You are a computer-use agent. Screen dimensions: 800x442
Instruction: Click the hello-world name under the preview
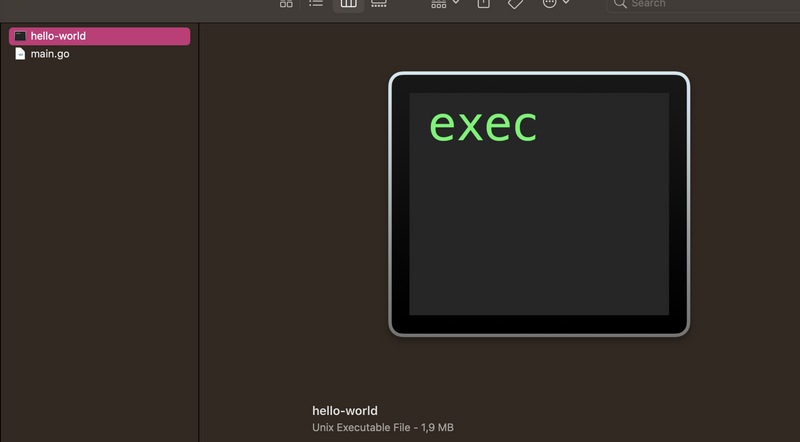pyautogui.click(x=345, y=411)
